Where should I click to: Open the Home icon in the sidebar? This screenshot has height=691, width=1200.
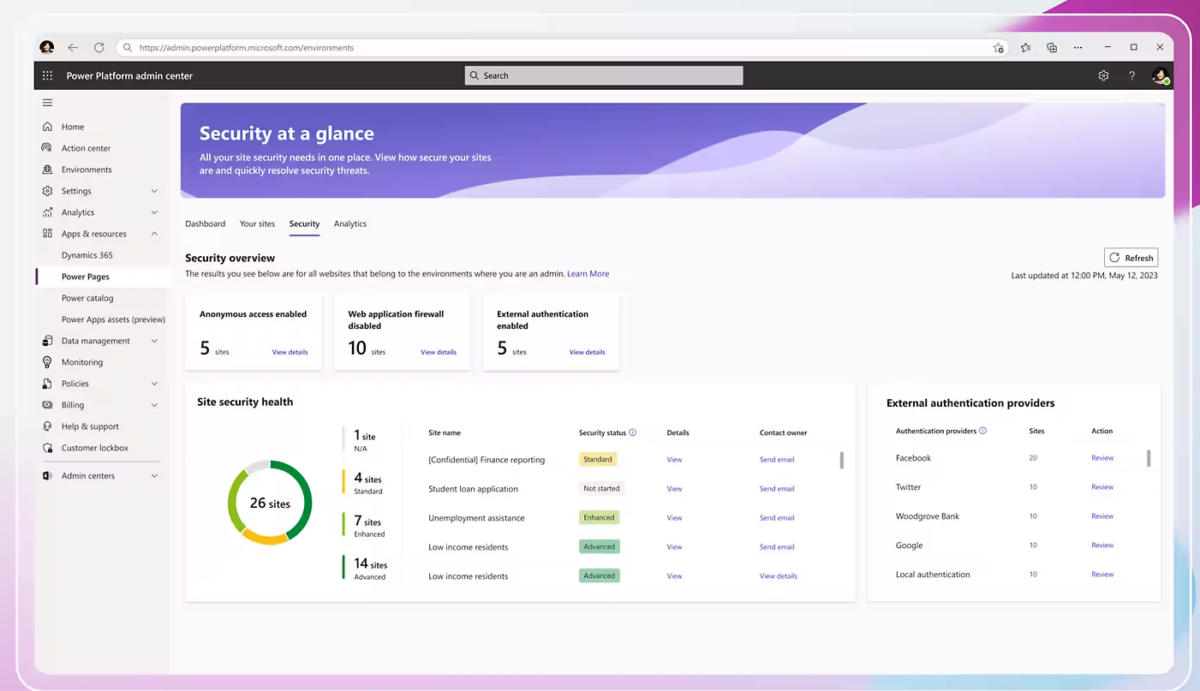pyautogui.click(x=46, y=126)
